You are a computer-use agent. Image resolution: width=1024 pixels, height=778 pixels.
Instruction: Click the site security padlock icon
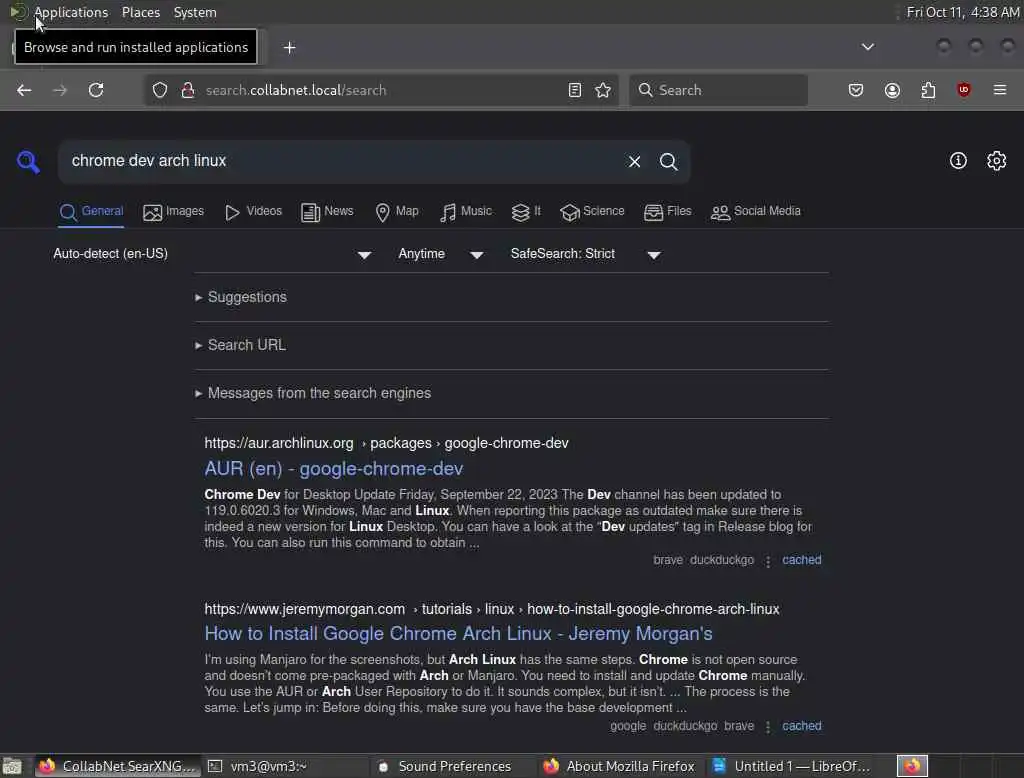[x=188, y=90]
